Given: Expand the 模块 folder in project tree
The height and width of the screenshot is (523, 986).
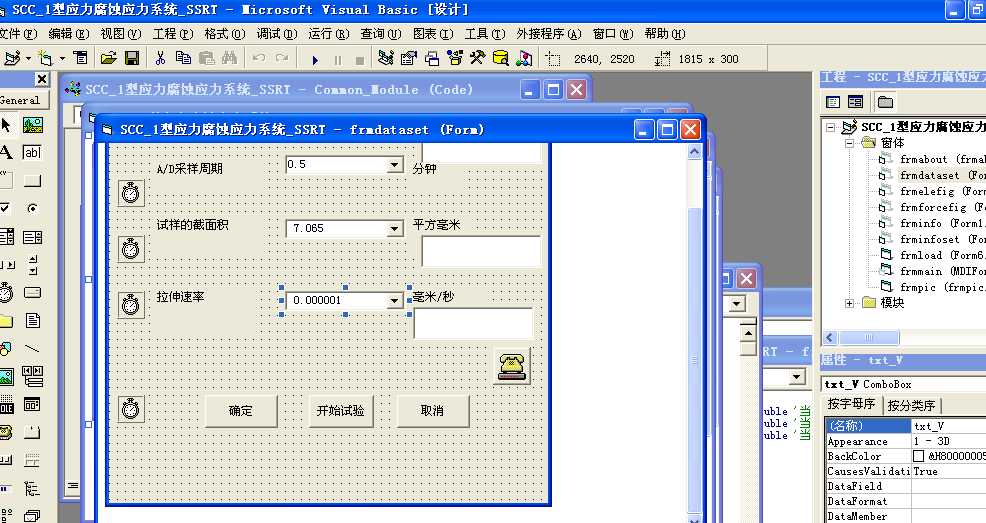Looking at the screenshot, I should click(x=849, y=303).
